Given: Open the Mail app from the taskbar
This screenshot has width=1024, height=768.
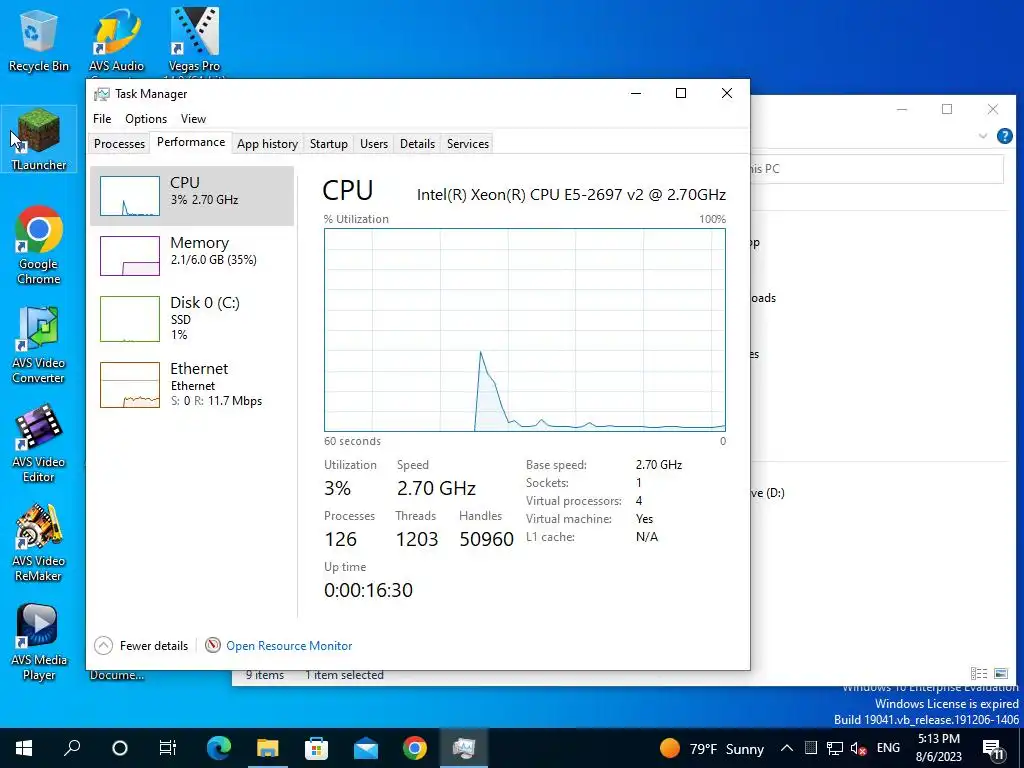Looking at the screenshot, I should pyautogui.click(x=366, y=748).
